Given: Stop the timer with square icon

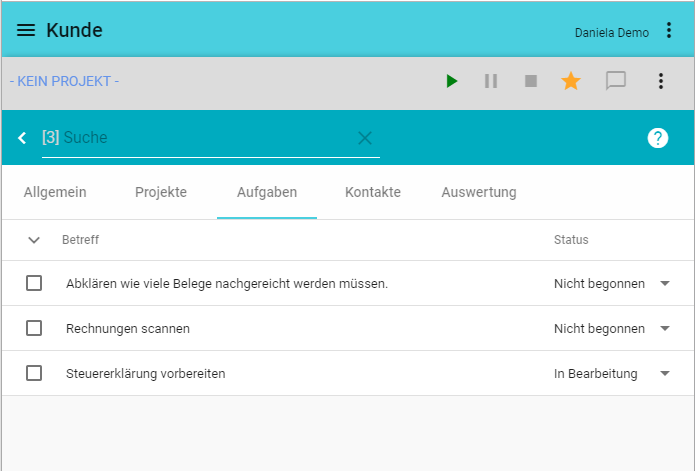Looking at the screenshot, I should click(x=531, y=81).
